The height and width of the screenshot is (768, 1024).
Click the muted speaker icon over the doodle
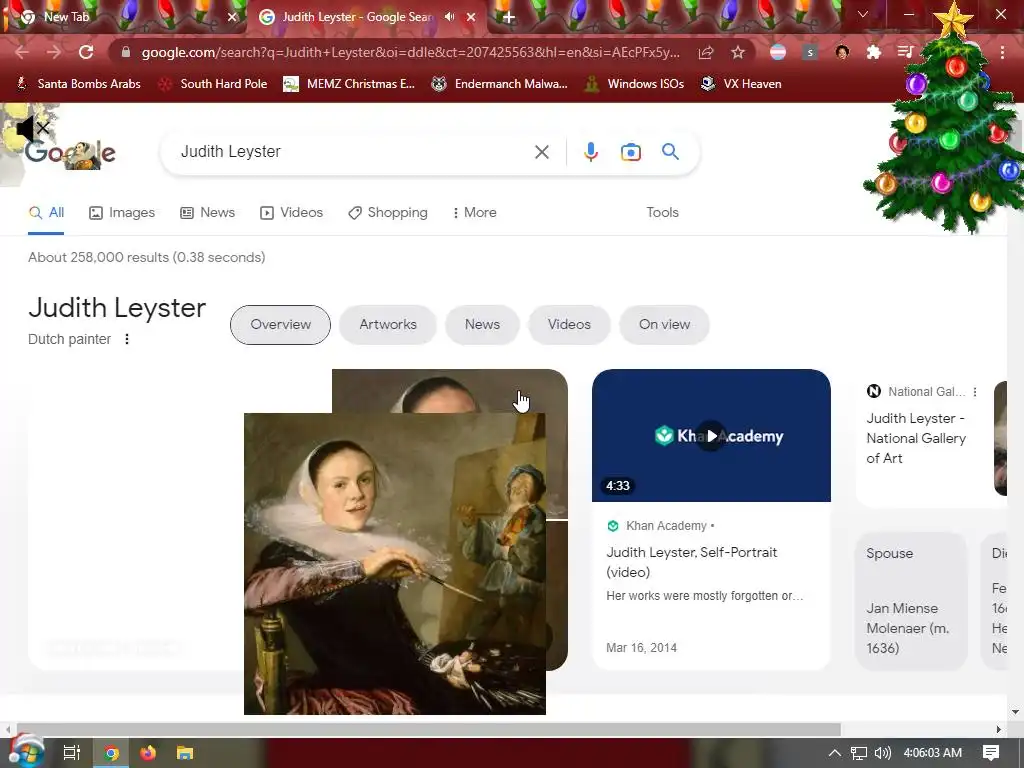(33, 129)
